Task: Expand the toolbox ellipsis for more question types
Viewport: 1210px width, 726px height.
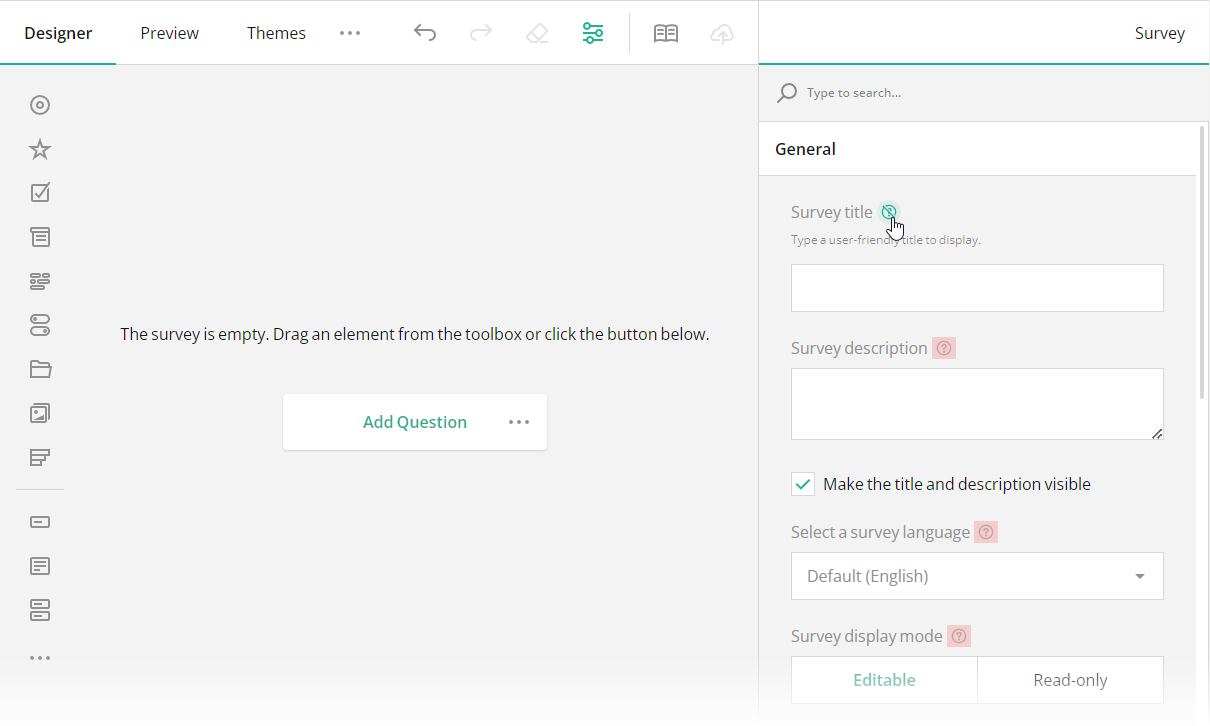Action: (x=40, y=657)
